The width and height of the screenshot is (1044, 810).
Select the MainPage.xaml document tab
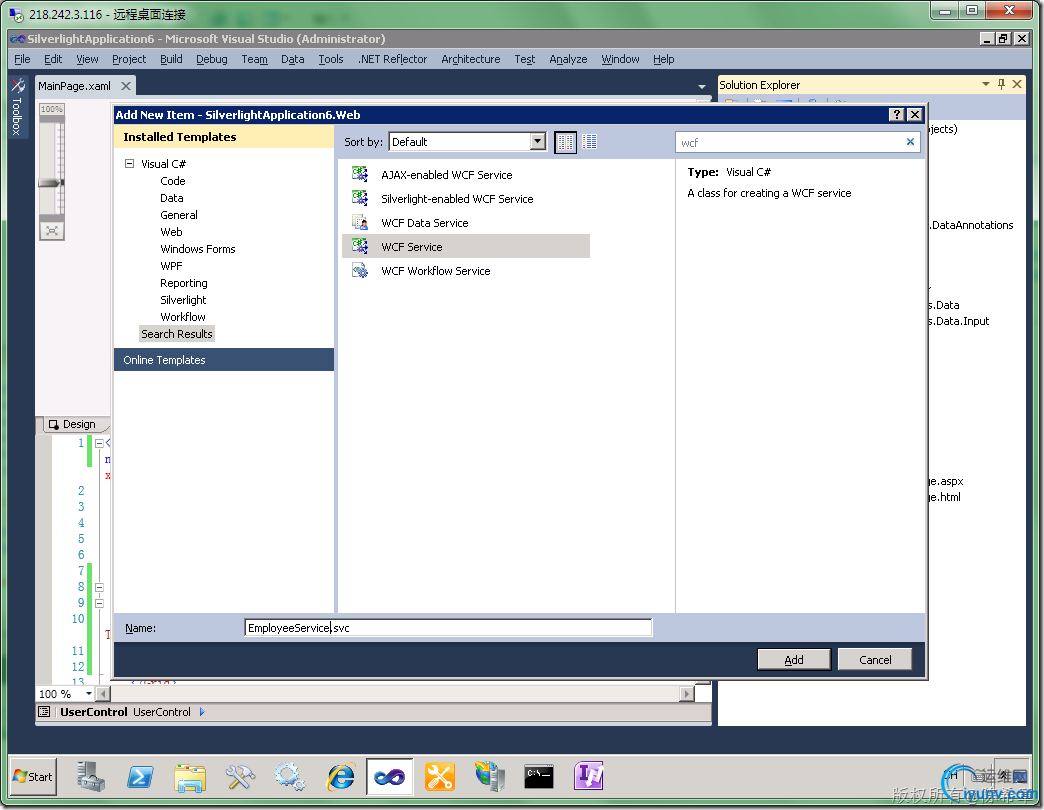[75, 86]
